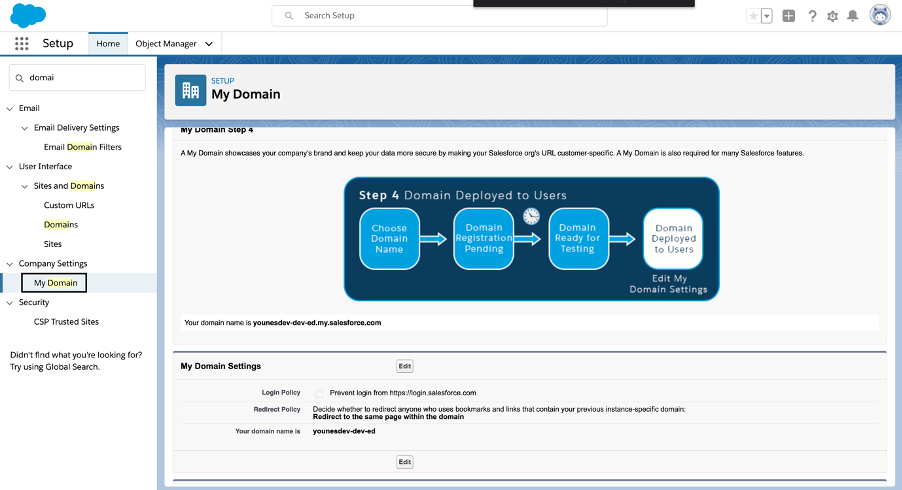
Task: Click the Salesforce cloud logo
Action: (x=28, y=15)
